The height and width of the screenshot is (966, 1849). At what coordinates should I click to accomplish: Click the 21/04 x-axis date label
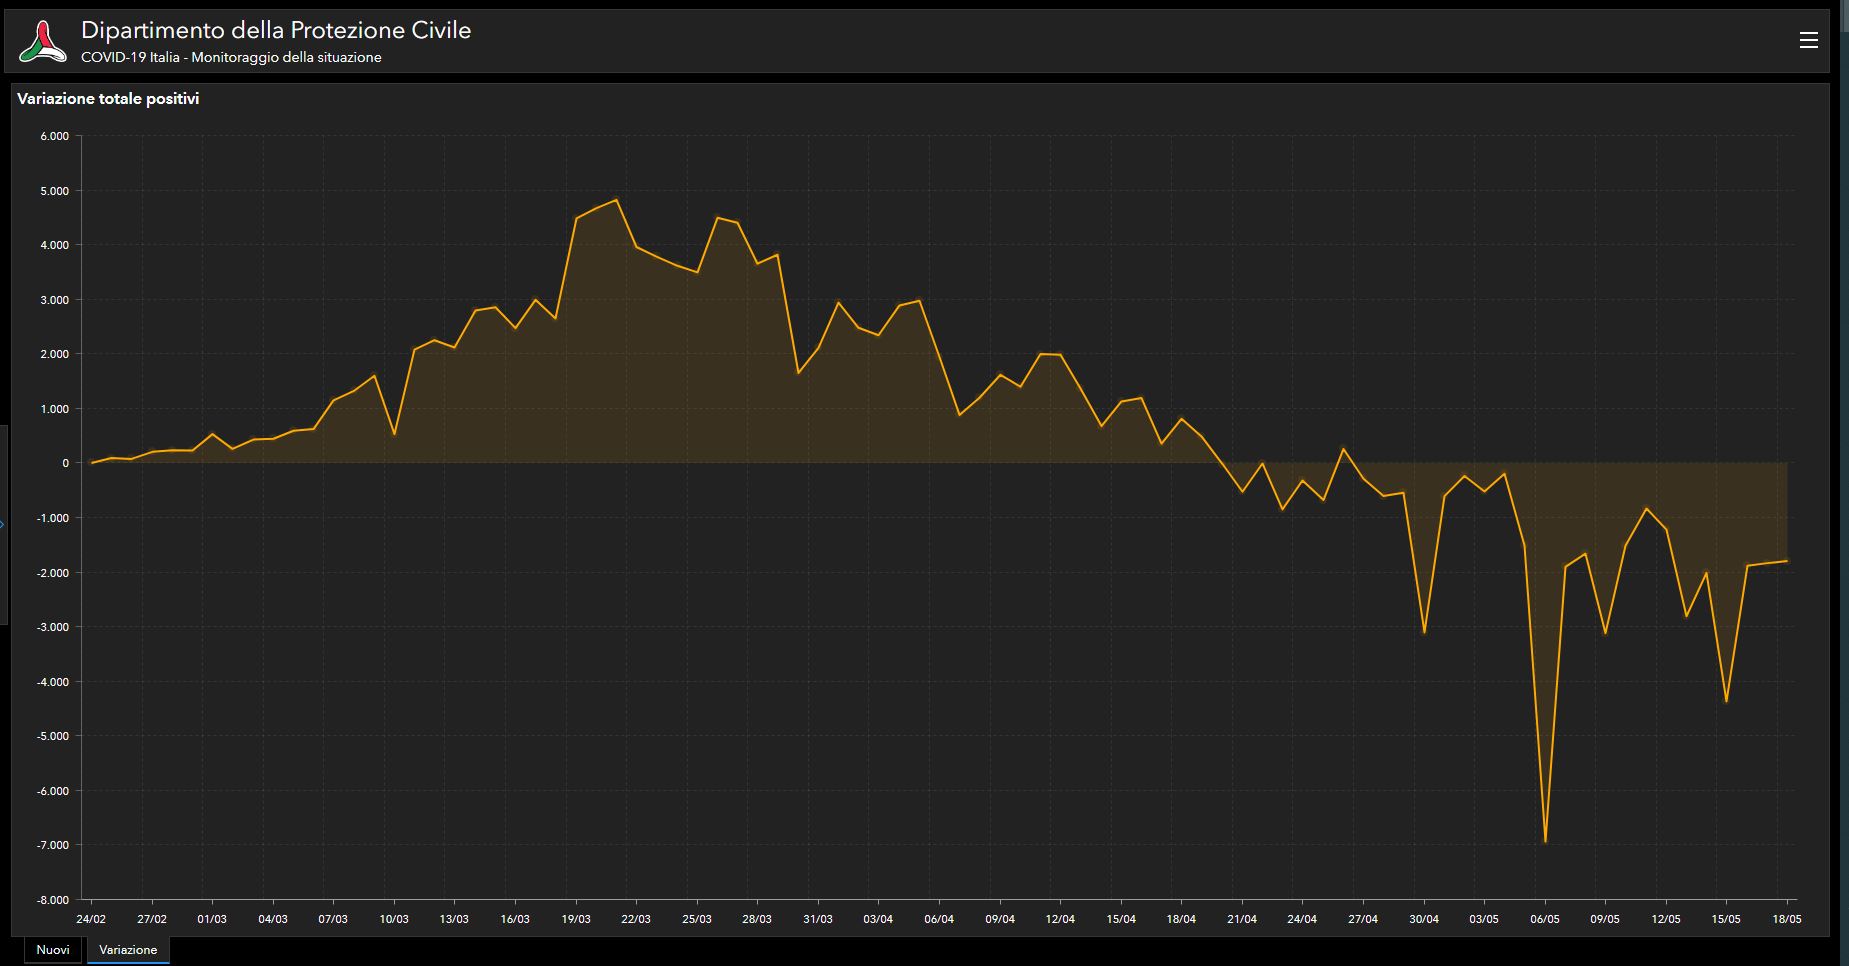coord(1242,919)
